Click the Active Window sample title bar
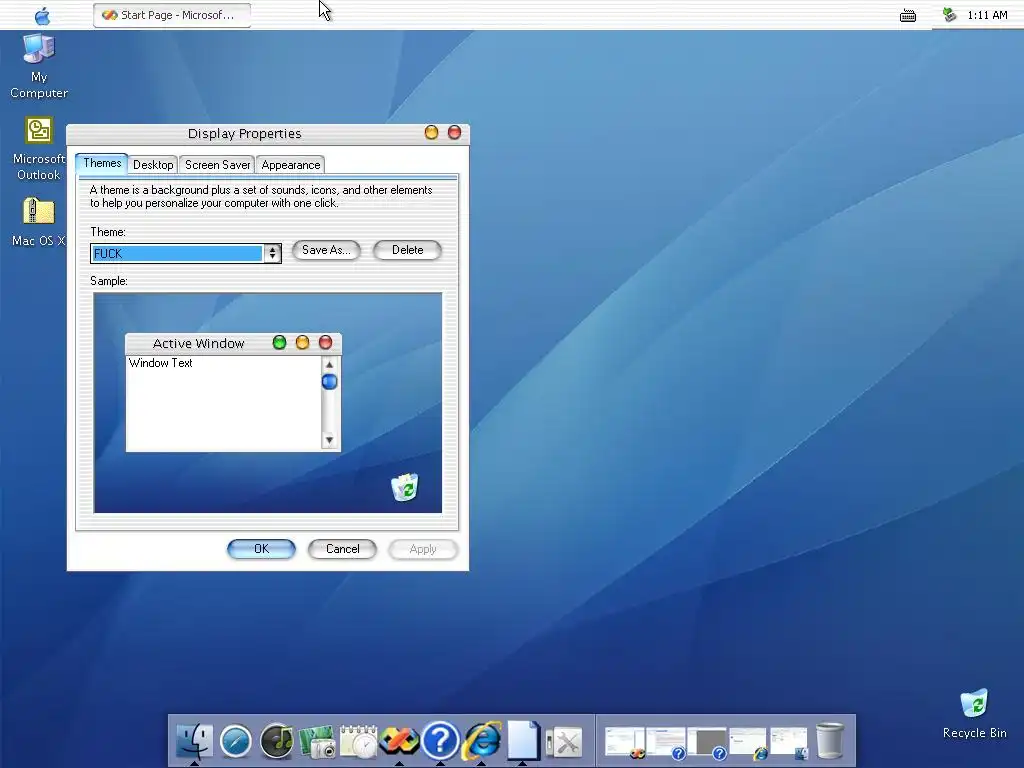 pyautogui.click(x=233, y=344)
